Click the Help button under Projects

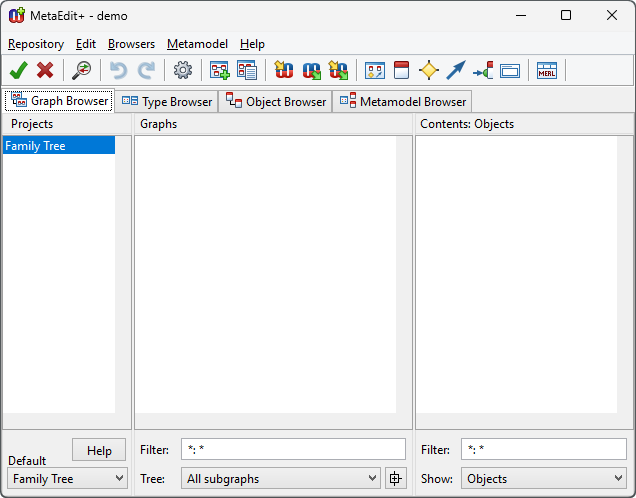point(99,450)
